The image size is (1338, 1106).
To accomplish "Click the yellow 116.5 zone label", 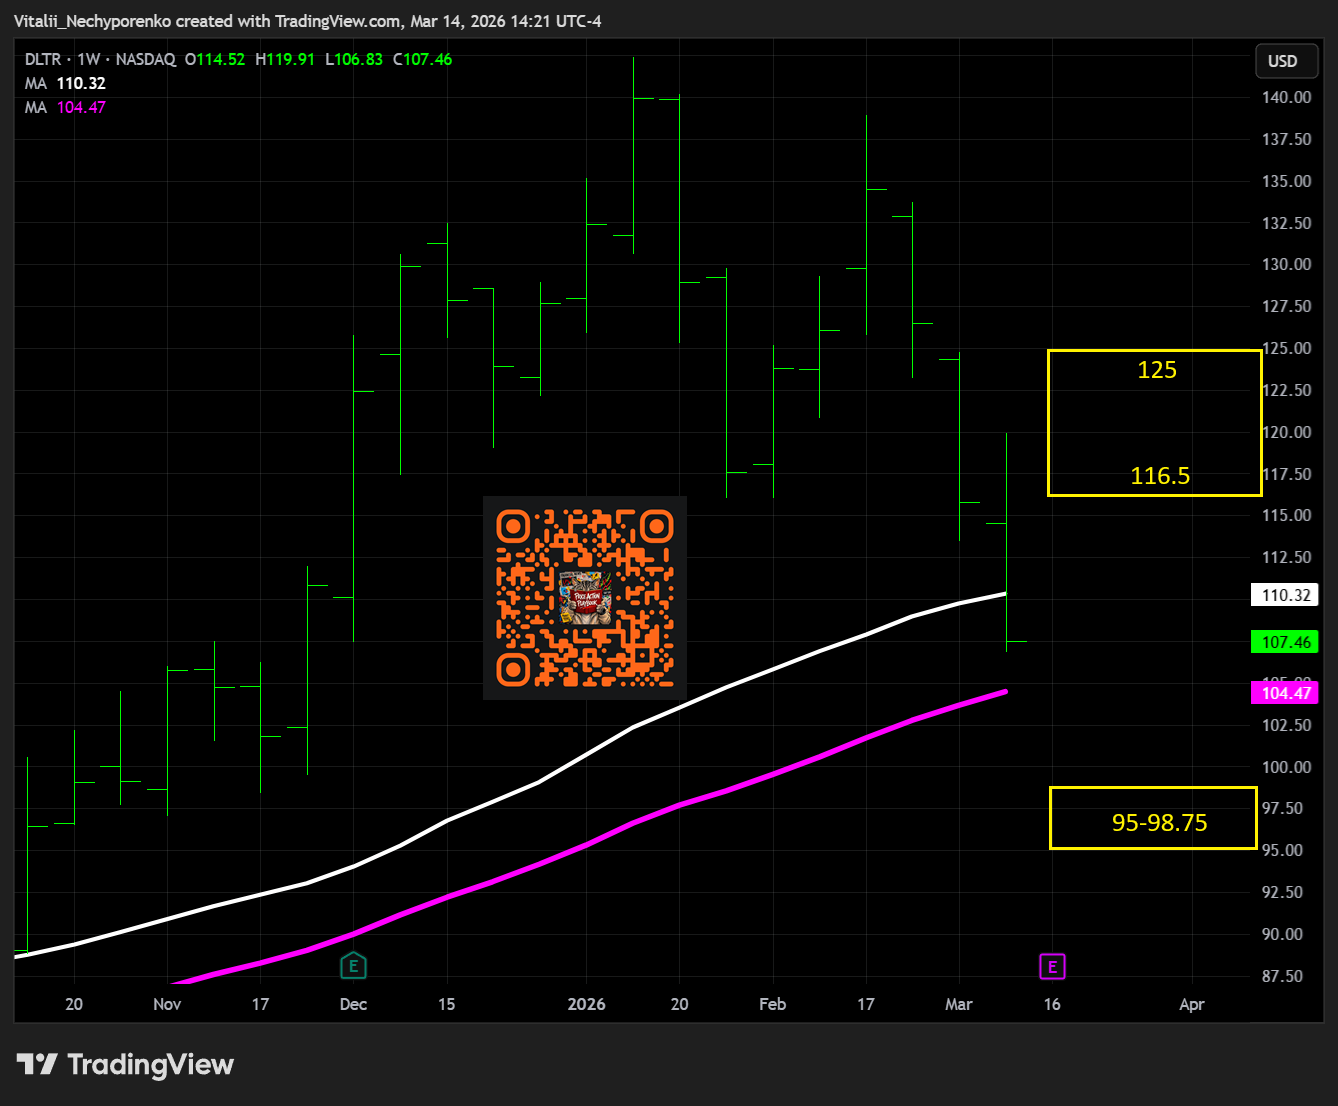I will pos(1160,476).
